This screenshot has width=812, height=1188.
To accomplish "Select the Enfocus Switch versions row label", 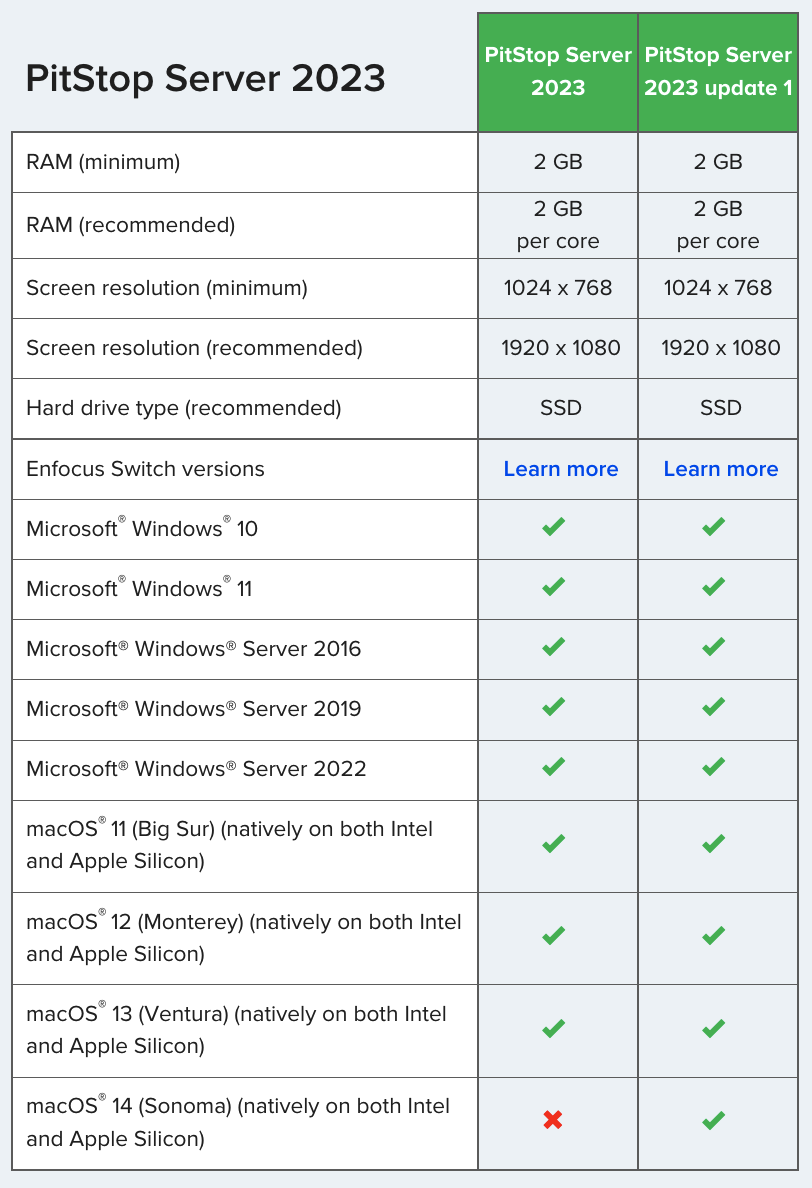I will pos(145,469).
